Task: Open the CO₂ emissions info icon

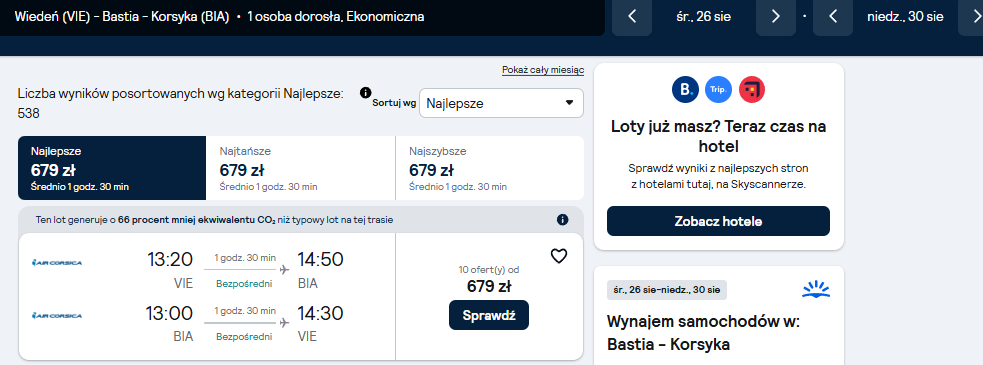Action: (x=562, y=220)
